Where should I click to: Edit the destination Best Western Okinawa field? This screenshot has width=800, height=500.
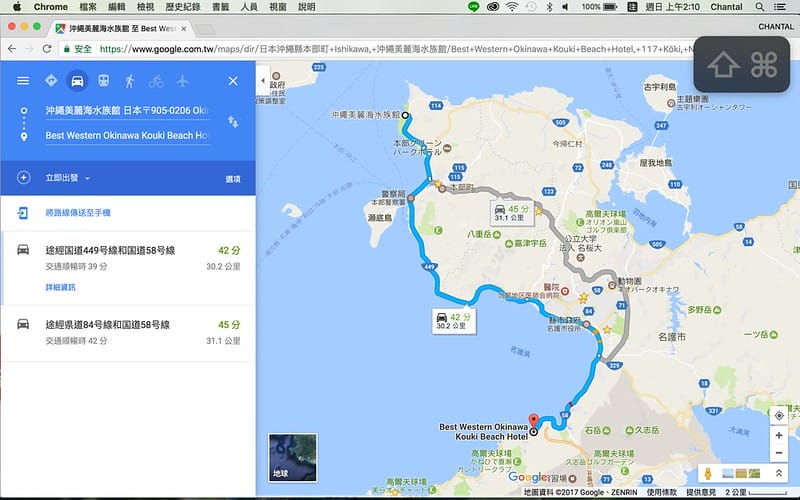(x=127, y=135)
